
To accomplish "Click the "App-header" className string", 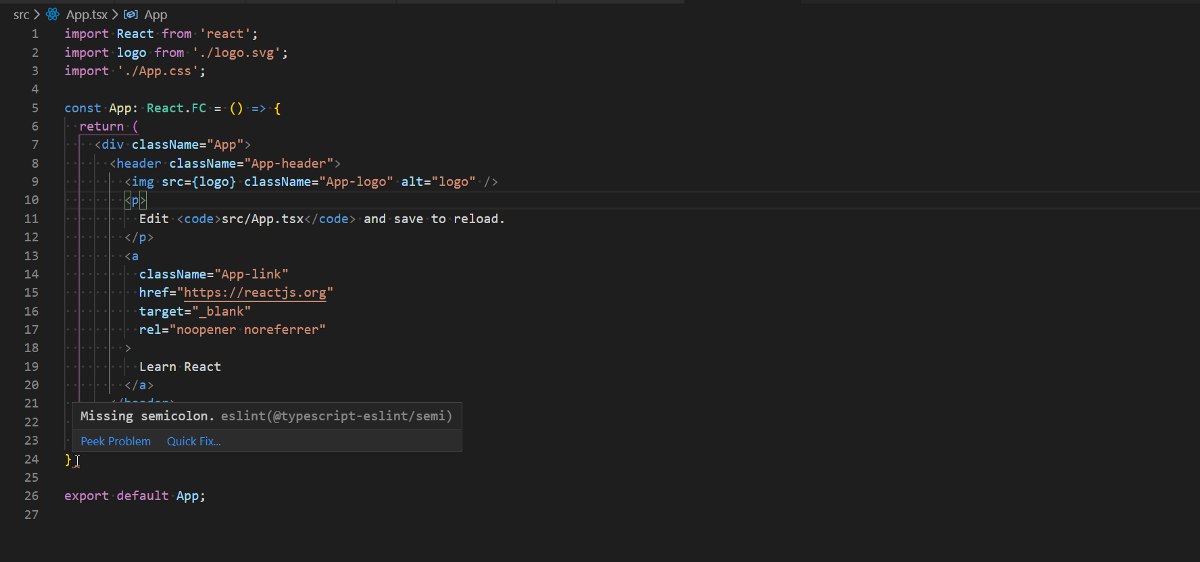I will pyautogui.click(x=289, y=163).
